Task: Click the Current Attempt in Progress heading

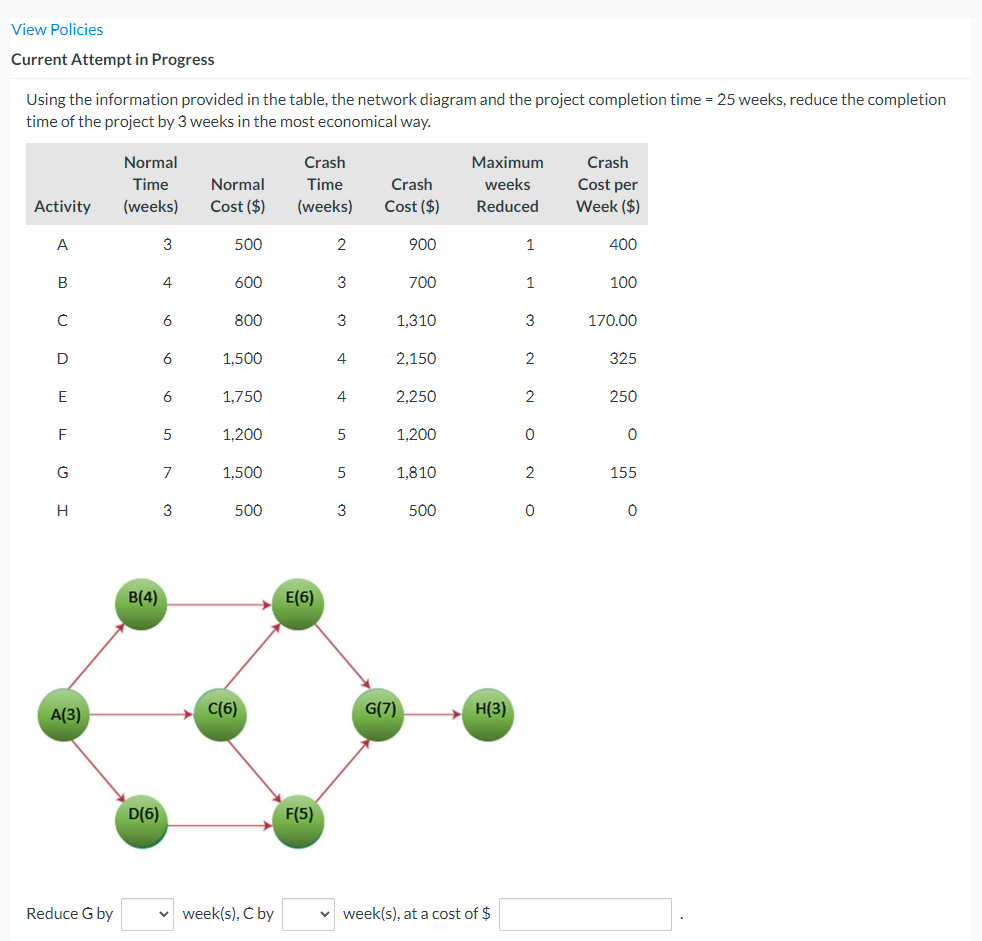Action: [111, 59]
